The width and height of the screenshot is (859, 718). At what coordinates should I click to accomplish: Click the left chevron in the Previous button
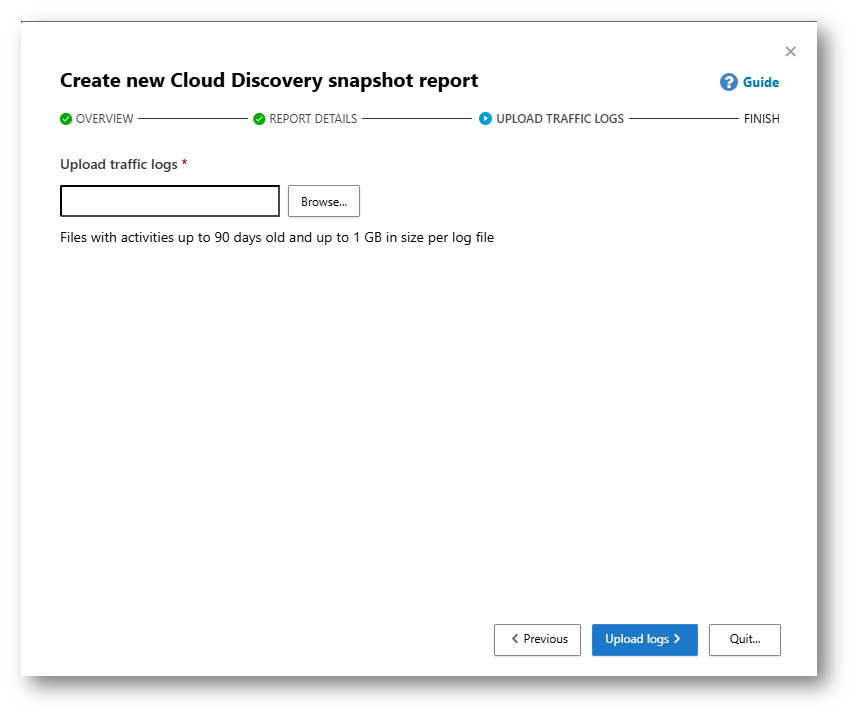515,640
